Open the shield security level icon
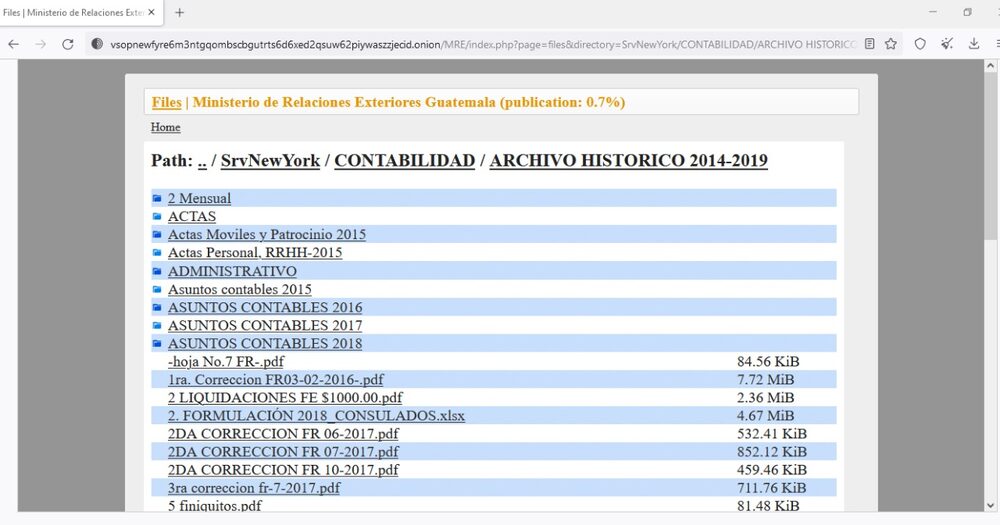The image size is (1000, 525). (920, 44)
